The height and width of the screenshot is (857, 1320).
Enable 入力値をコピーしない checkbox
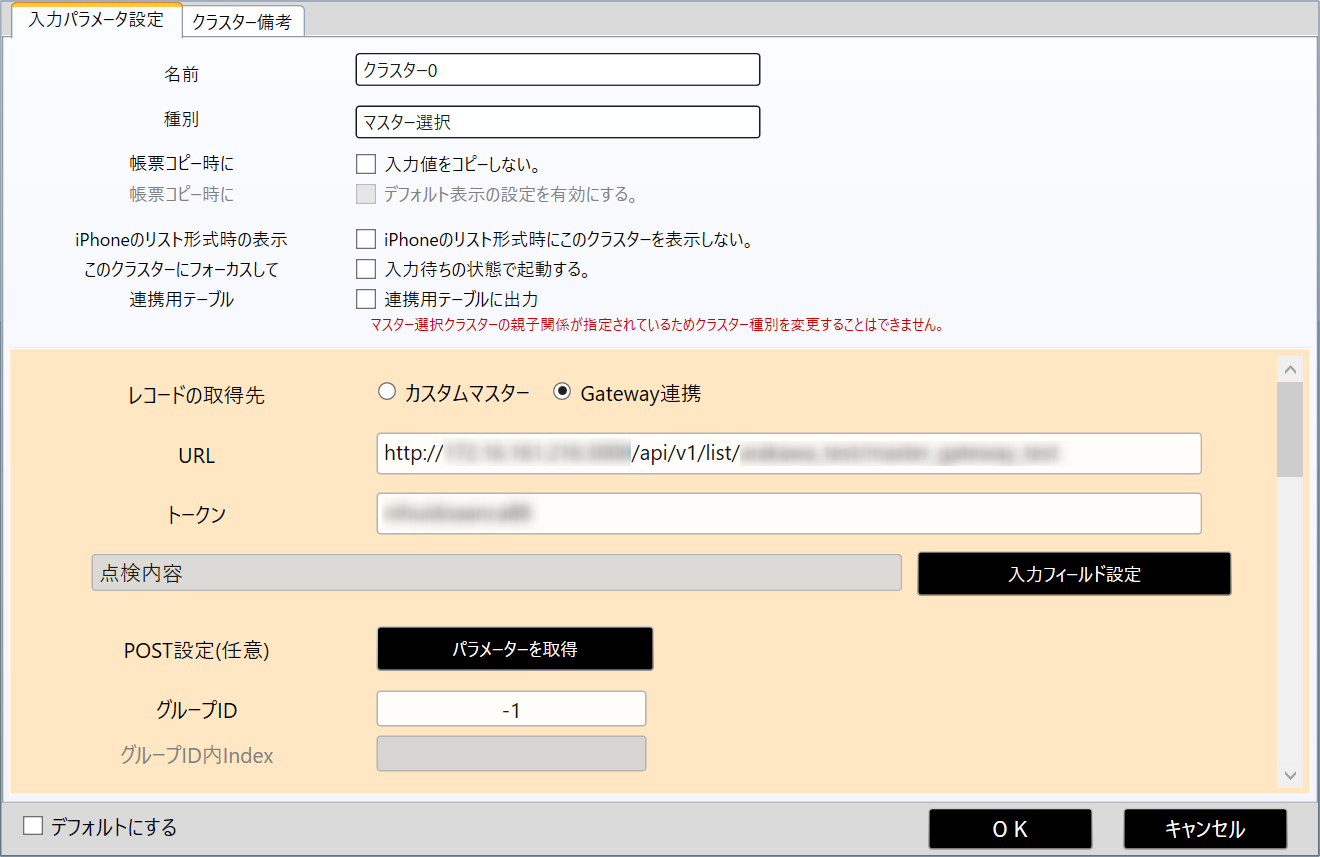366,164
